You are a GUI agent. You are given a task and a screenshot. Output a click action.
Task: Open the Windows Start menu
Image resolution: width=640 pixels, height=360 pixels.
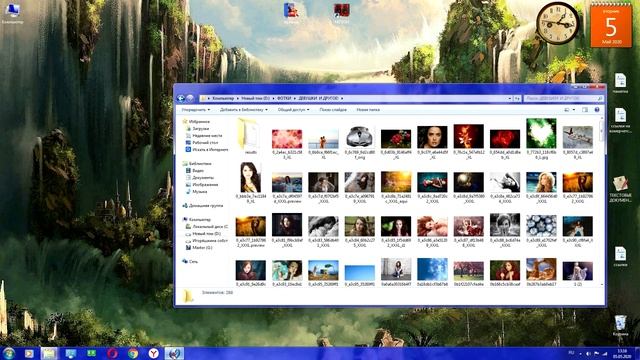(8, 353)
